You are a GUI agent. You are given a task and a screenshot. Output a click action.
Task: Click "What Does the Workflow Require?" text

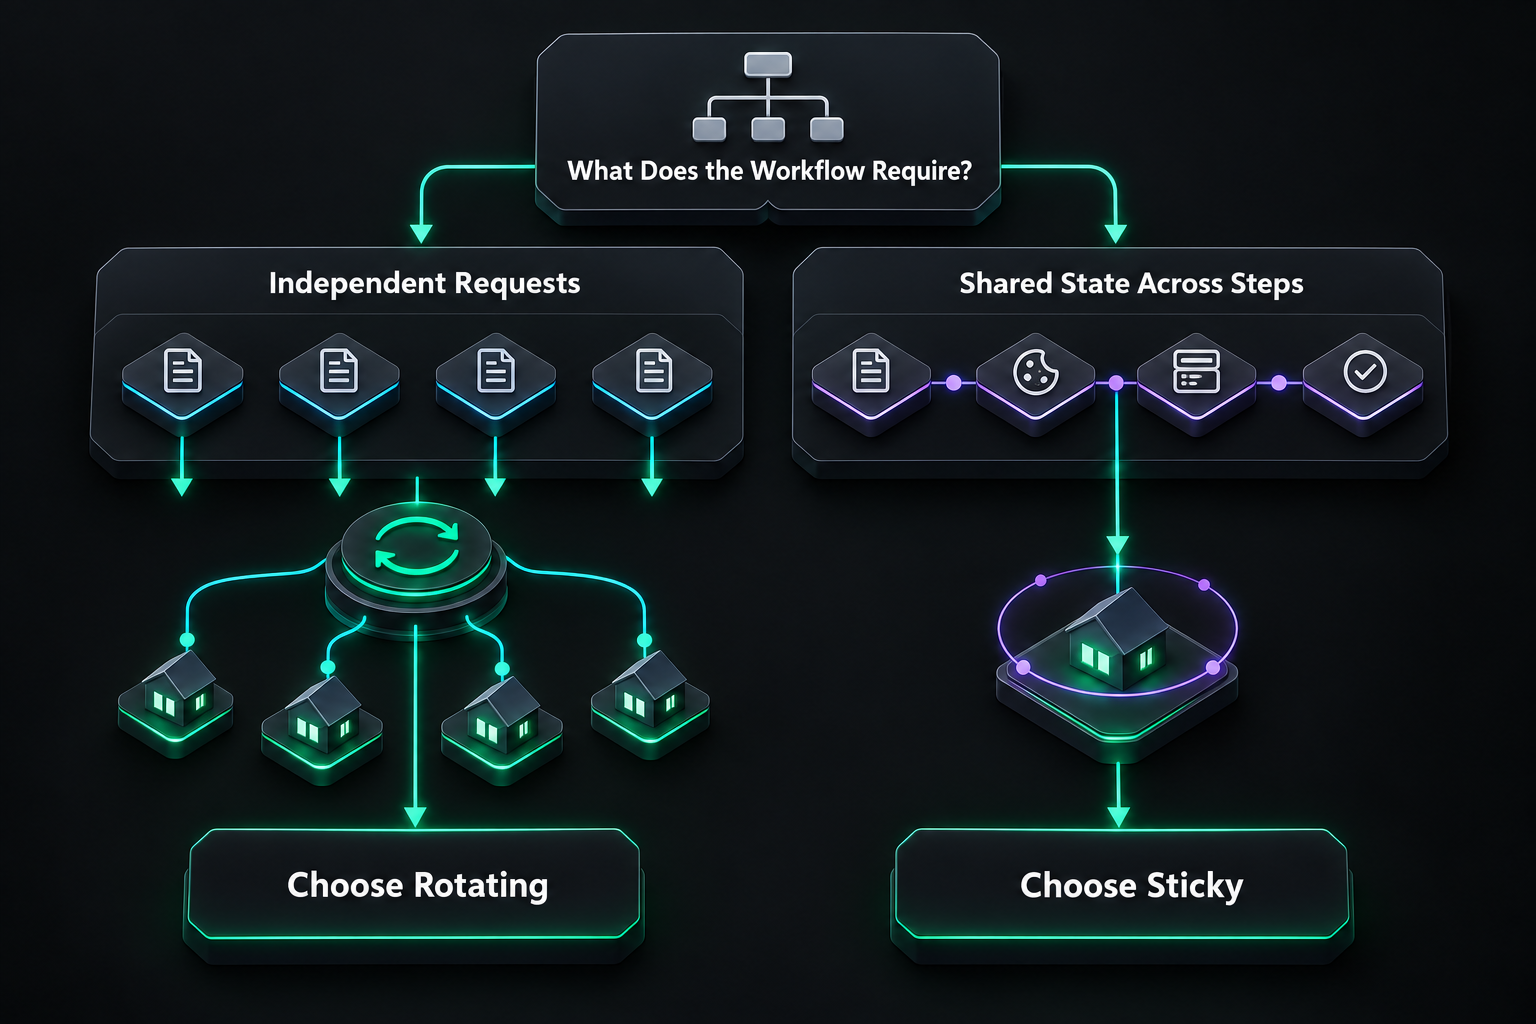(x=769, y=171)
